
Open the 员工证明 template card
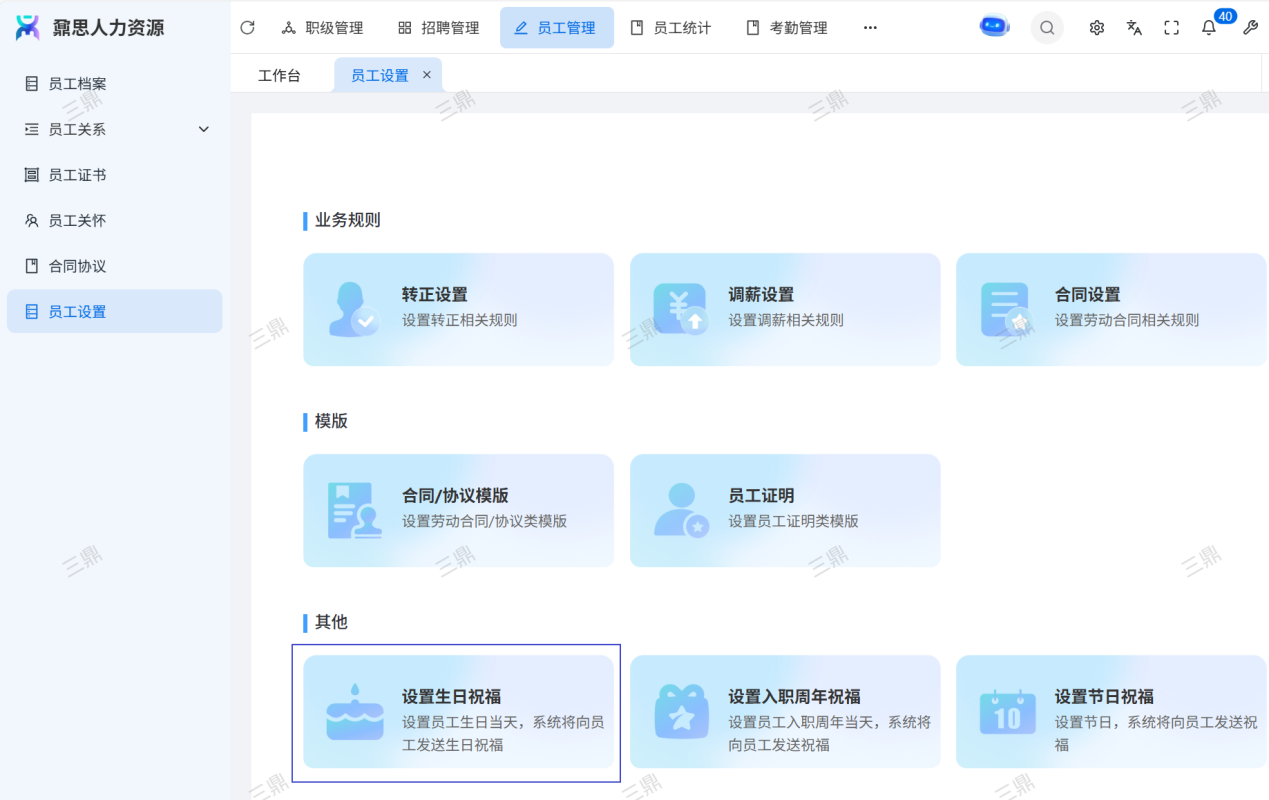[784, 510]
